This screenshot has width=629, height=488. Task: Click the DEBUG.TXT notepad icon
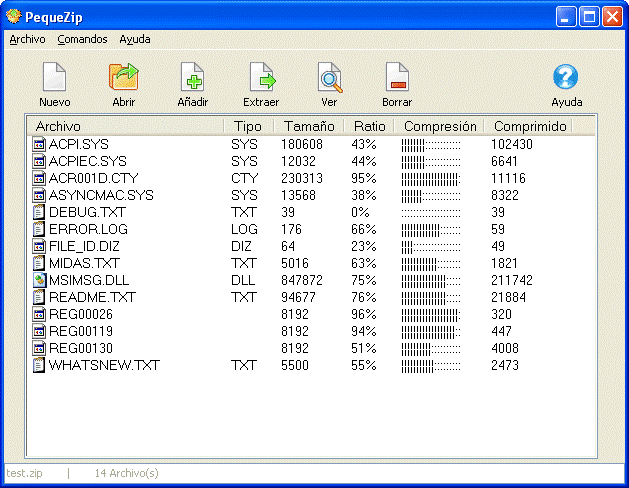[39, 212]
